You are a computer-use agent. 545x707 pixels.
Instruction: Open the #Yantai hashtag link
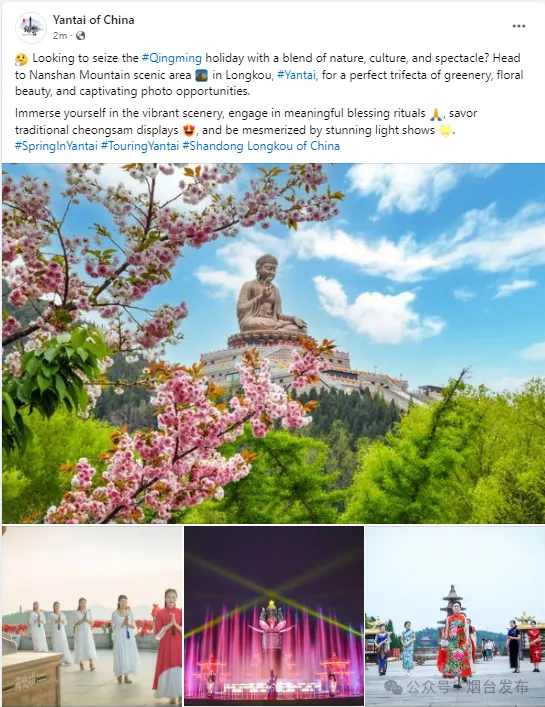[297, 75]
